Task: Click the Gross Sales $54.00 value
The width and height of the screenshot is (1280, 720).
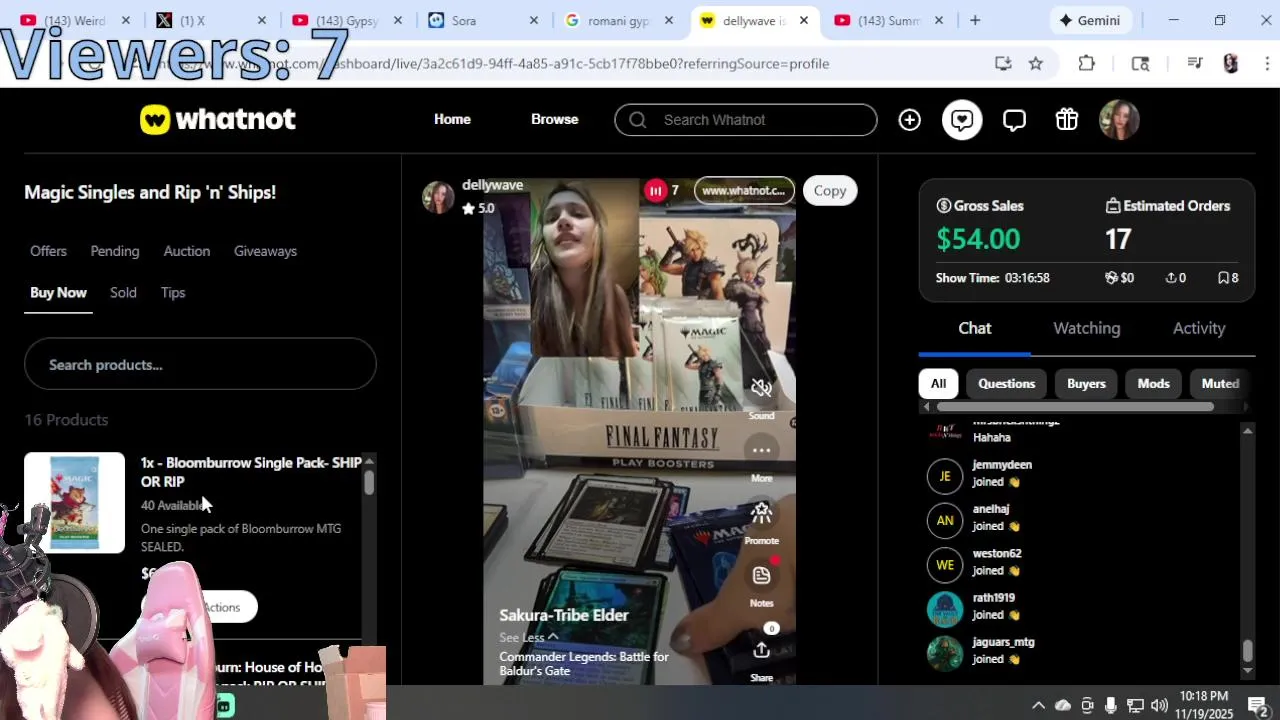Action: 978,239
